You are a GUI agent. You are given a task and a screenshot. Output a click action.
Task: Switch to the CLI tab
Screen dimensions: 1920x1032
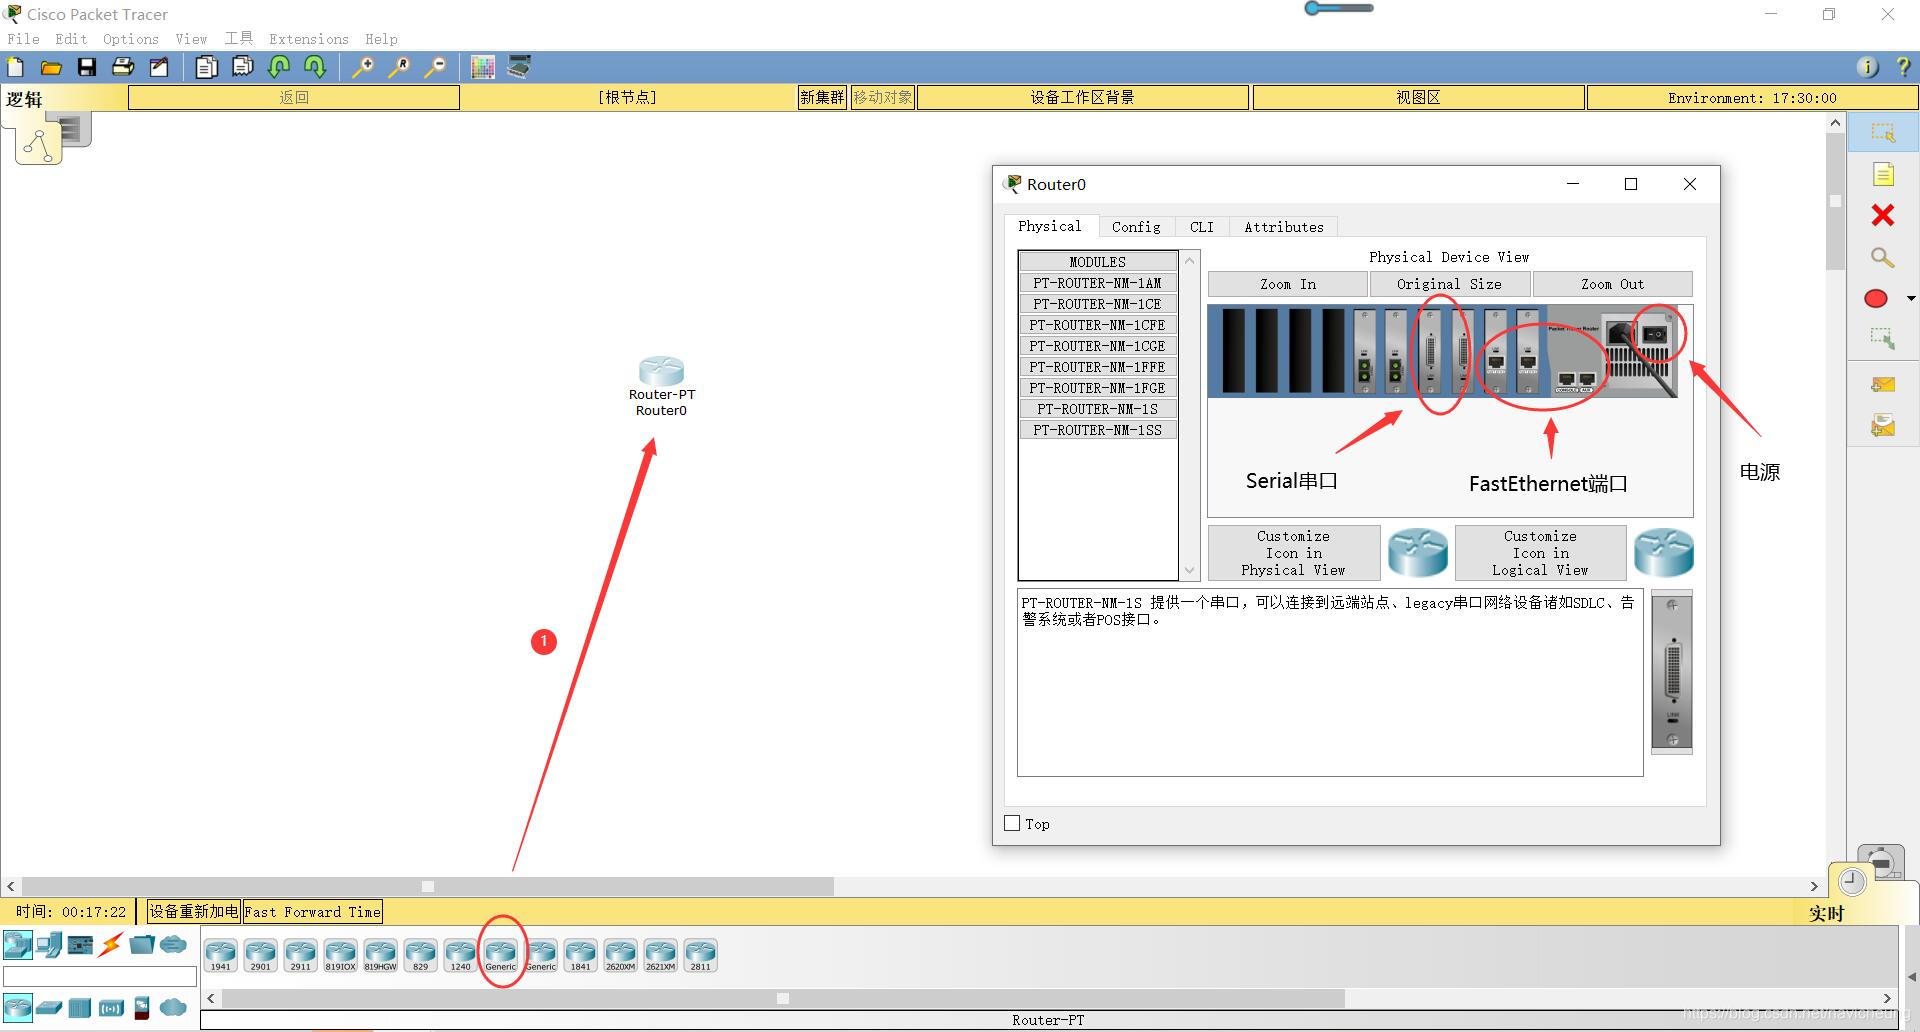[x=1201, y=227]
